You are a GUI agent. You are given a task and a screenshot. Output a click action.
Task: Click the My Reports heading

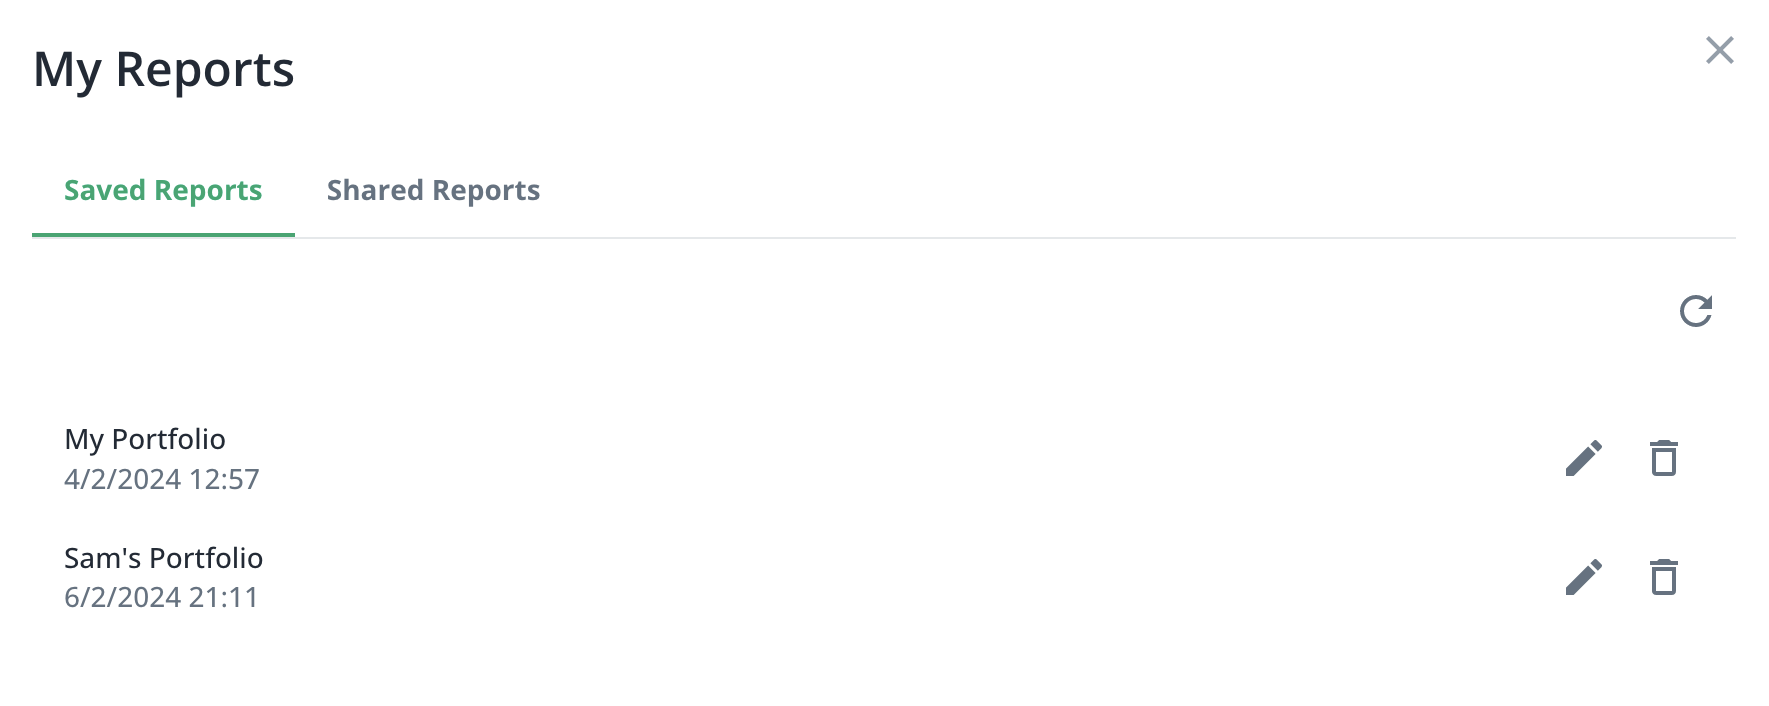164,70
